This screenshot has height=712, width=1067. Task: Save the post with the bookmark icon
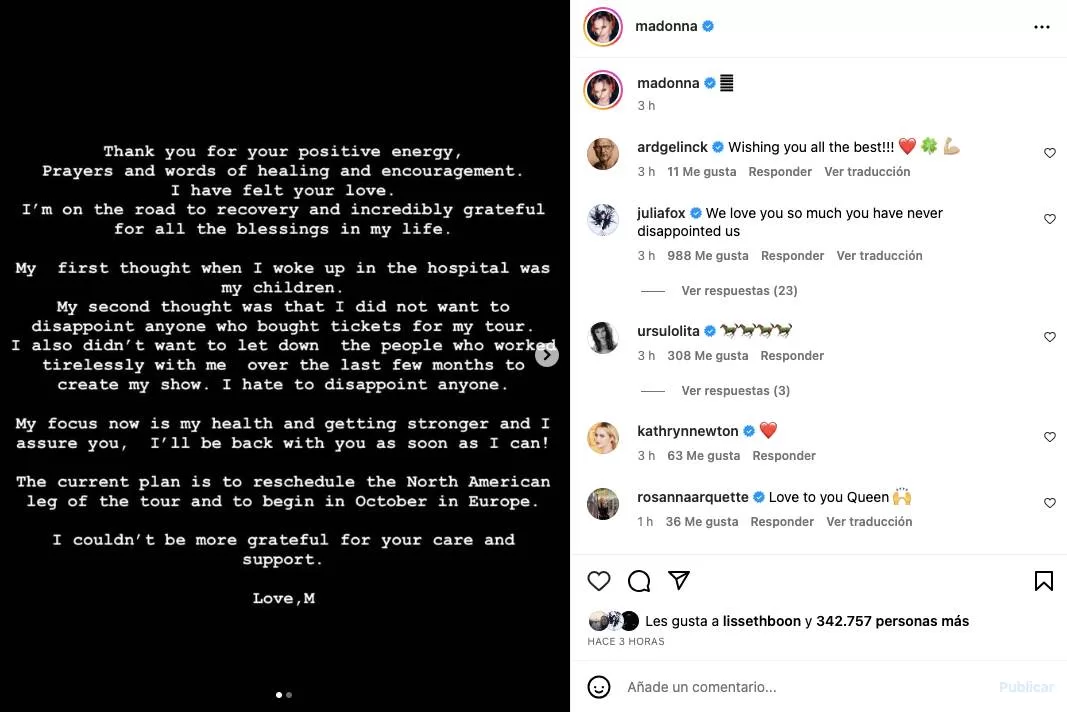click(x=1043, y=581)
